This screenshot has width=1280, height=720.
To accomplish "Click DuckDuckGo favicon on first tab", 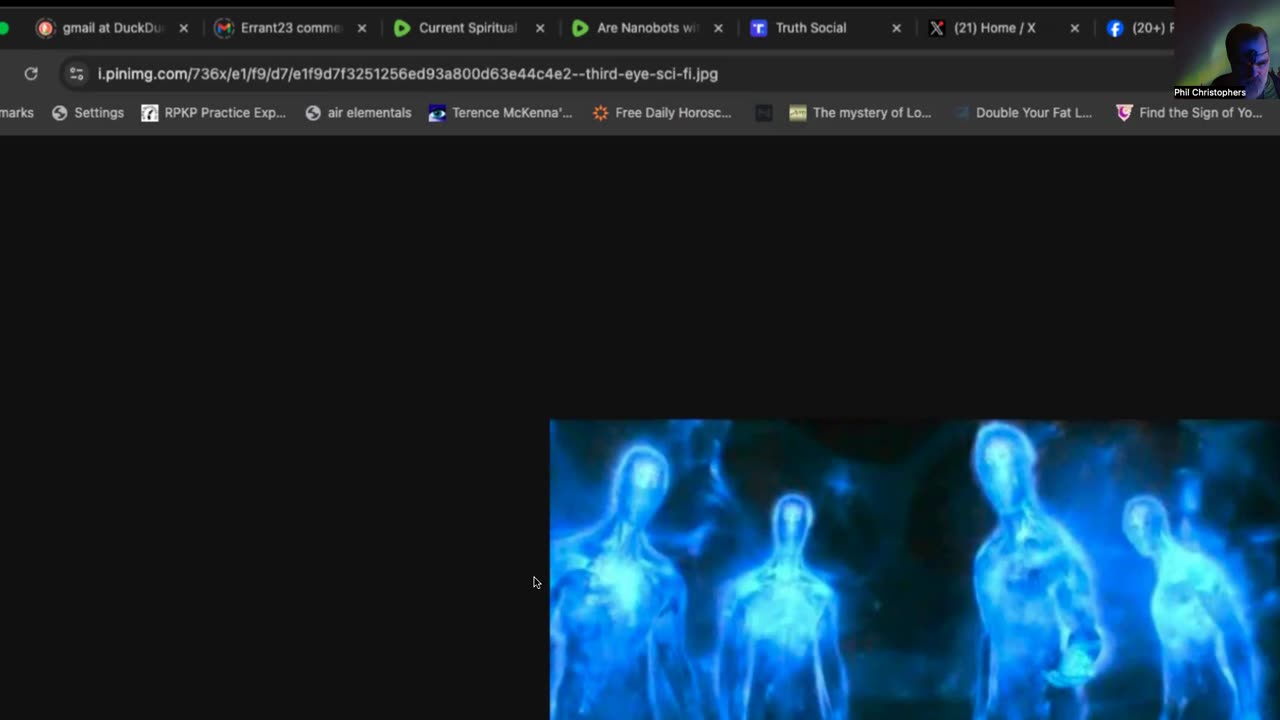I will 45,28.
